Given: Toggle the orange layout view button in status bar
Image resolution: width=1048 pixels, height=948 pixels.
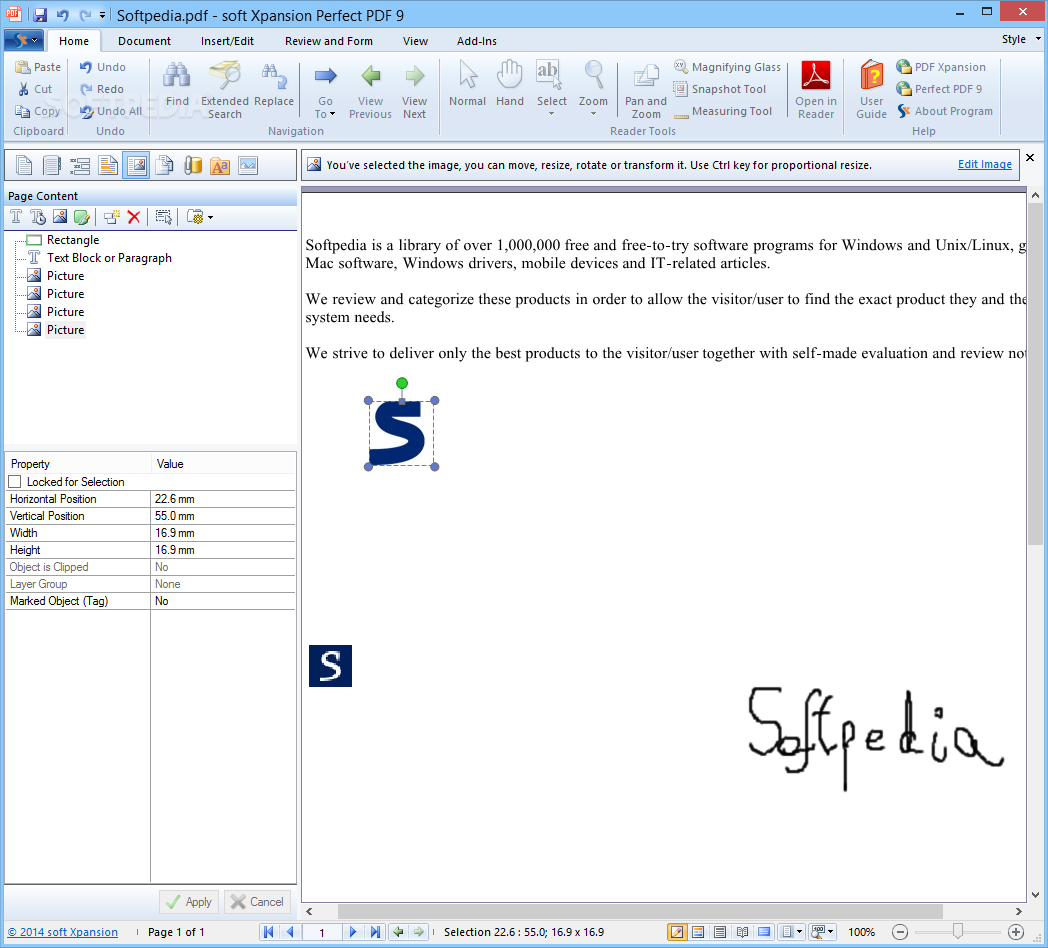Looking at the screenshot, I should pyautogui.click(x=698, y=931).
